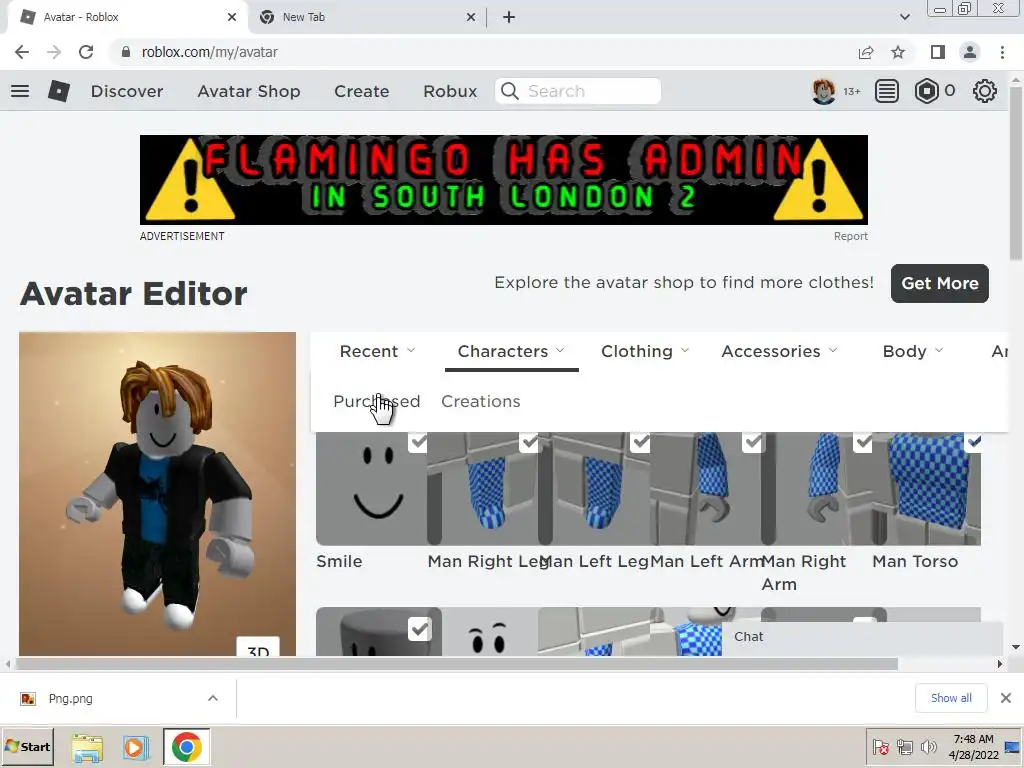Open Windows Explorer from taskbar

tap(88, 747)
